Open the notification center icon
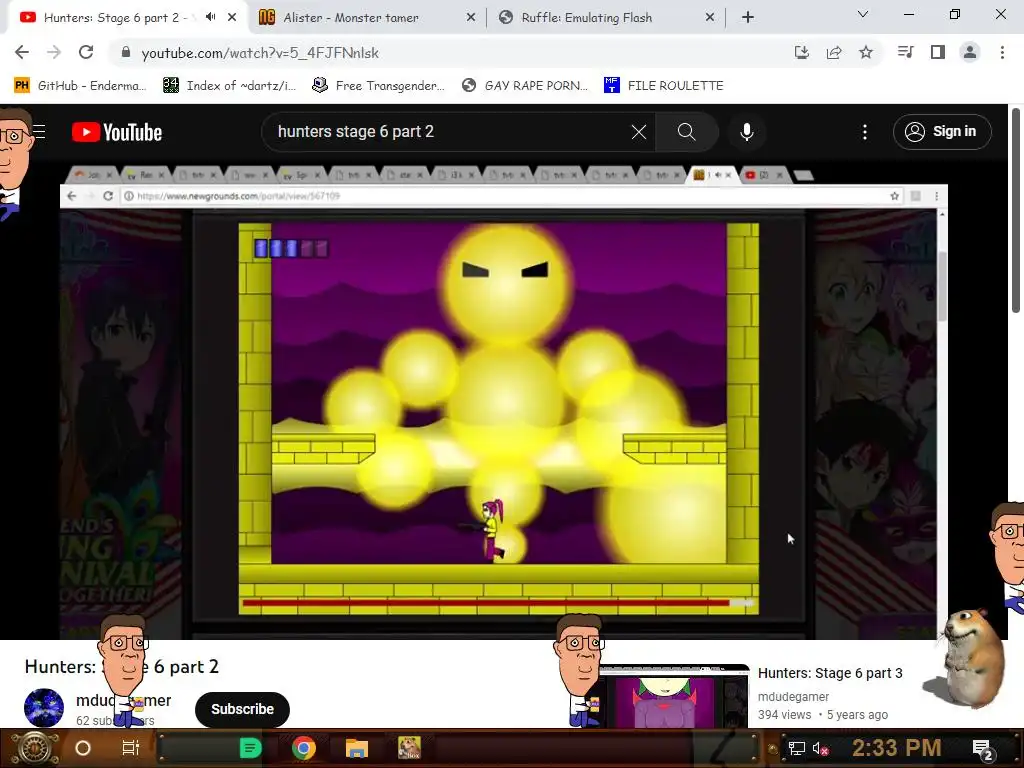This screenshot has width=1024, height=768. click(983, 749)
